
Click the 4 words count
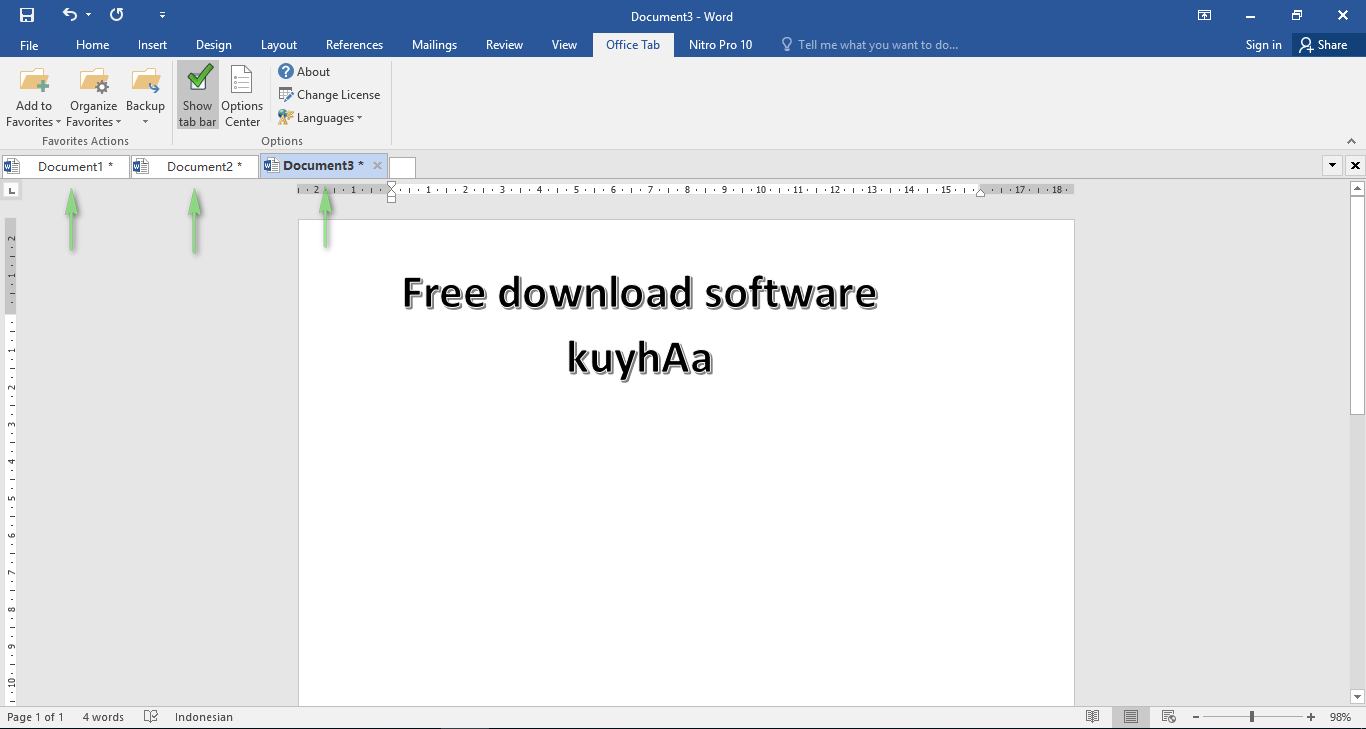pos(103,717)
